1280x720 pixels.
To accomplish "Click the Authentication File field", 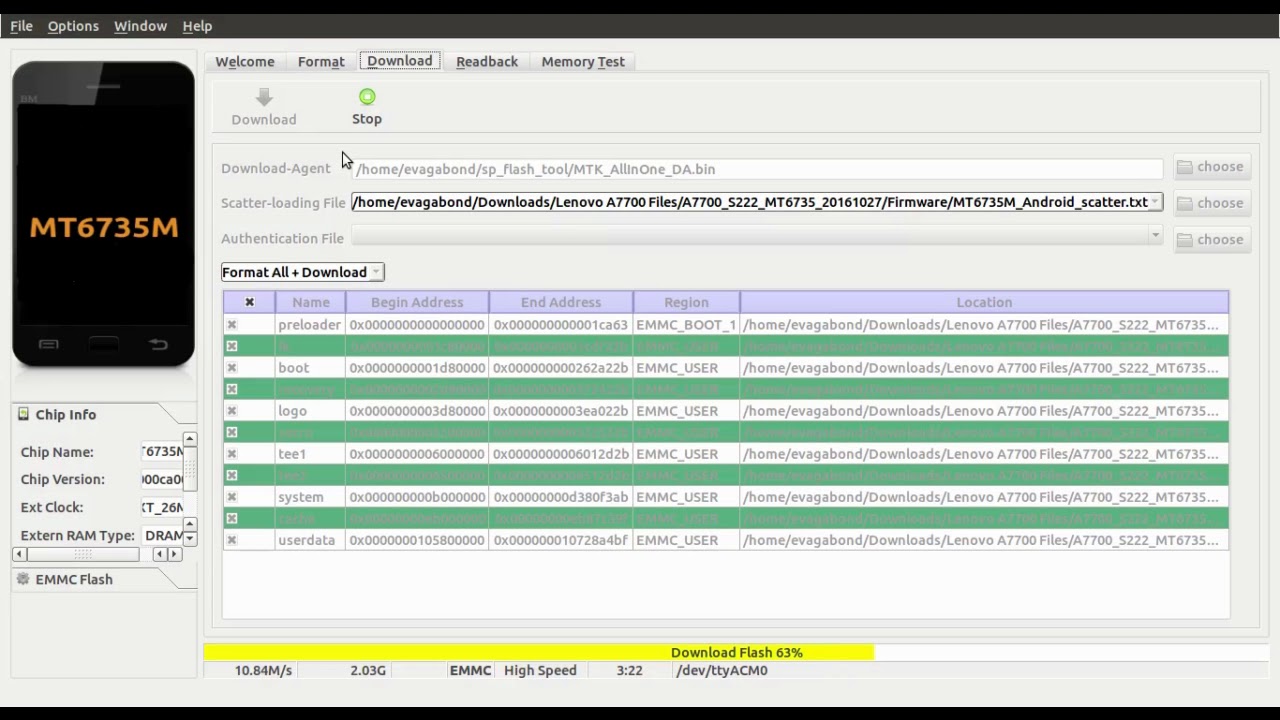I will pyautogui.click(x=756, y=238).
